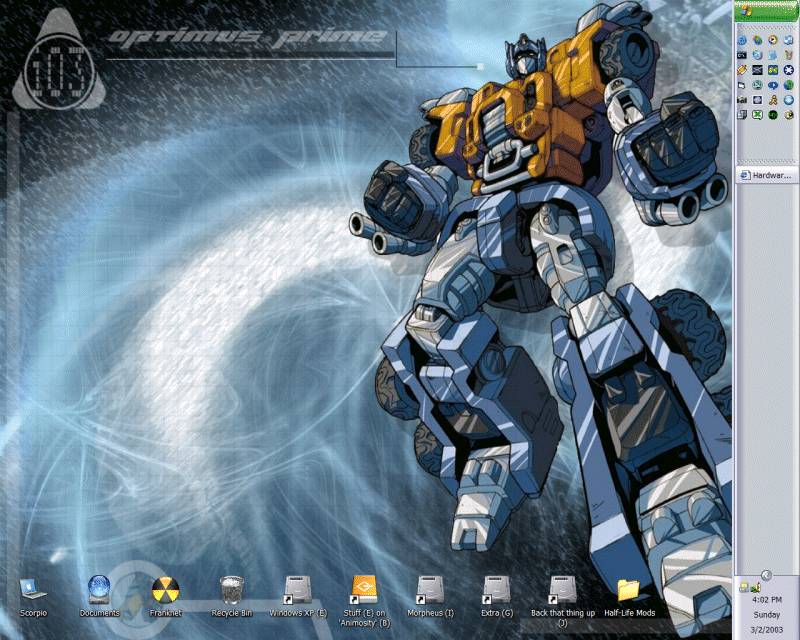Switch to the Hardwar... taskbar window
The width and height of the screenshot is (800, 640).
(x=767, y=176)
